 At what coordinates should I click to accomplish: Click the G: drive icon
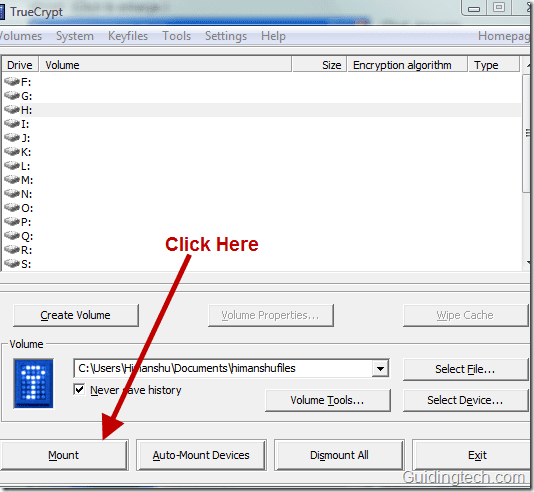click(12, 96)
